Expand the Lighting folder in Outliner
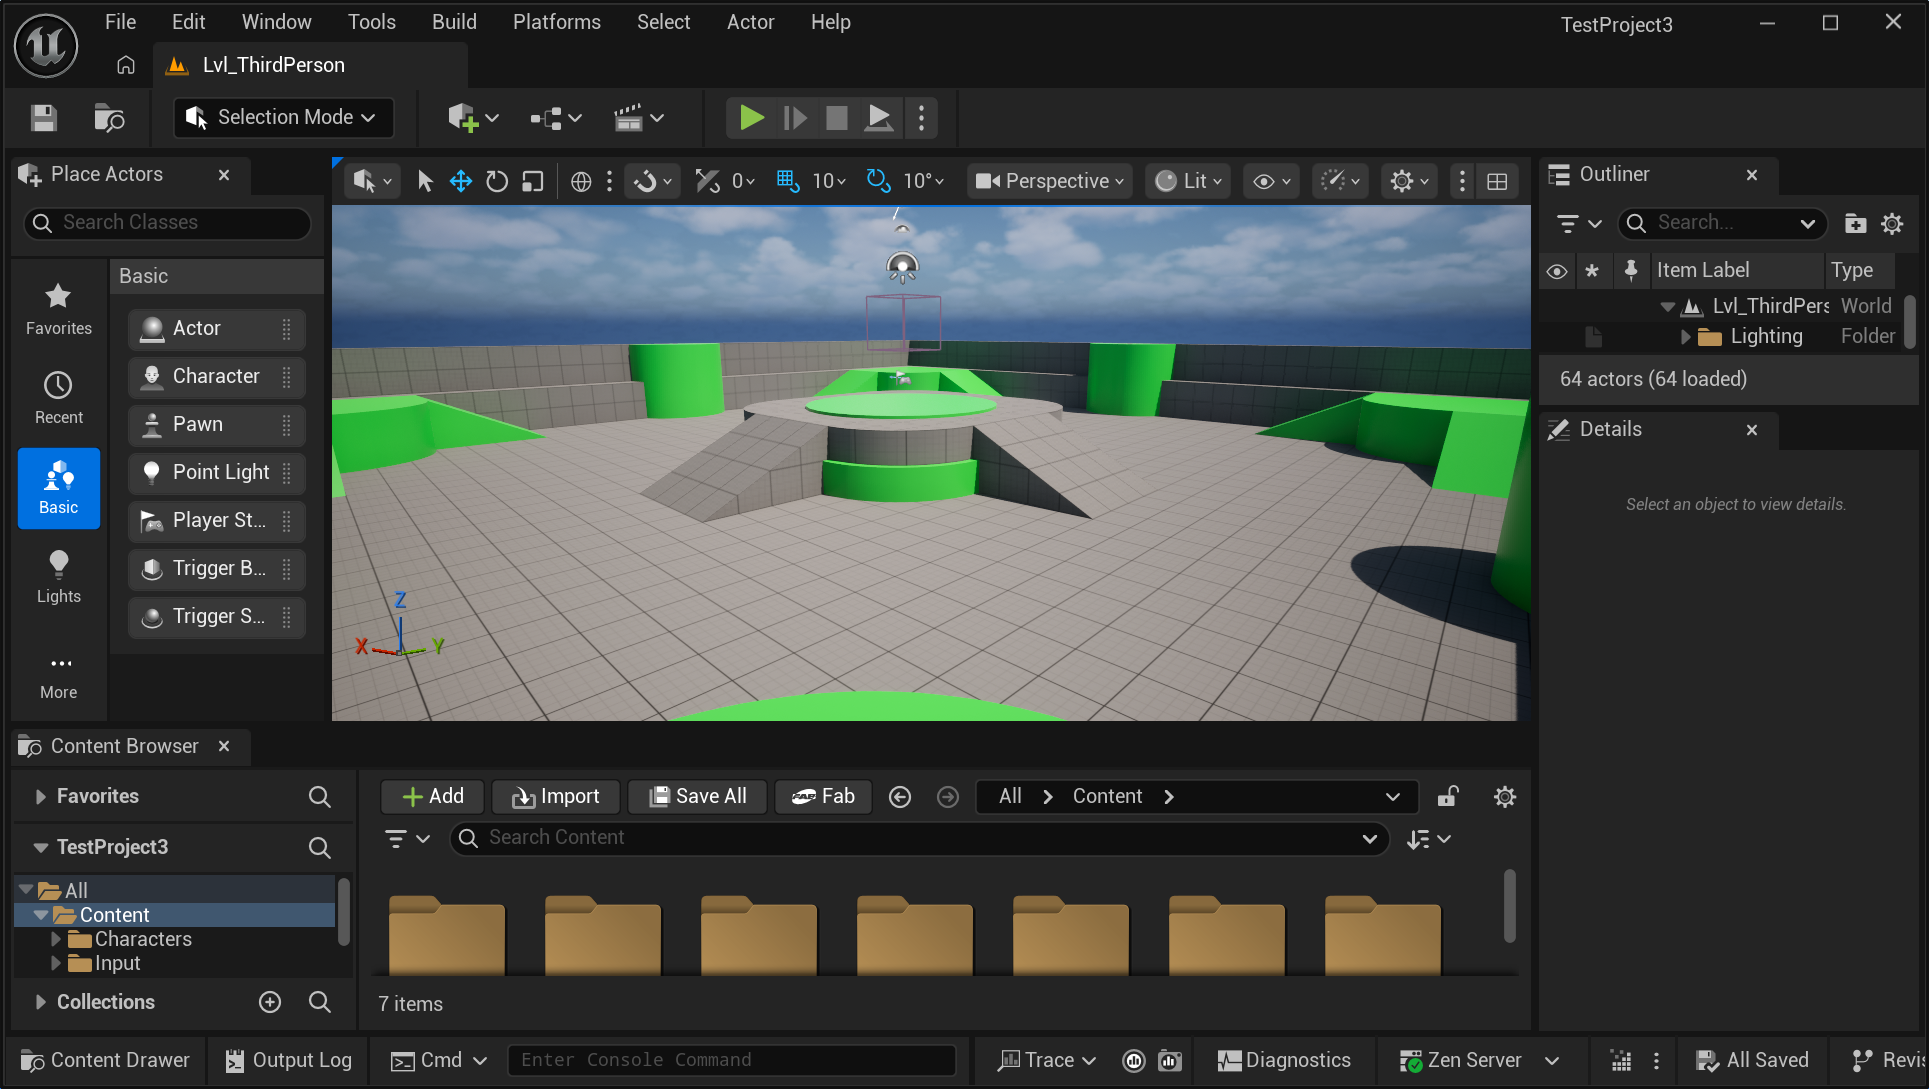The height and width of the screenshot is (1089, 1929). (x=1686, y=337)
